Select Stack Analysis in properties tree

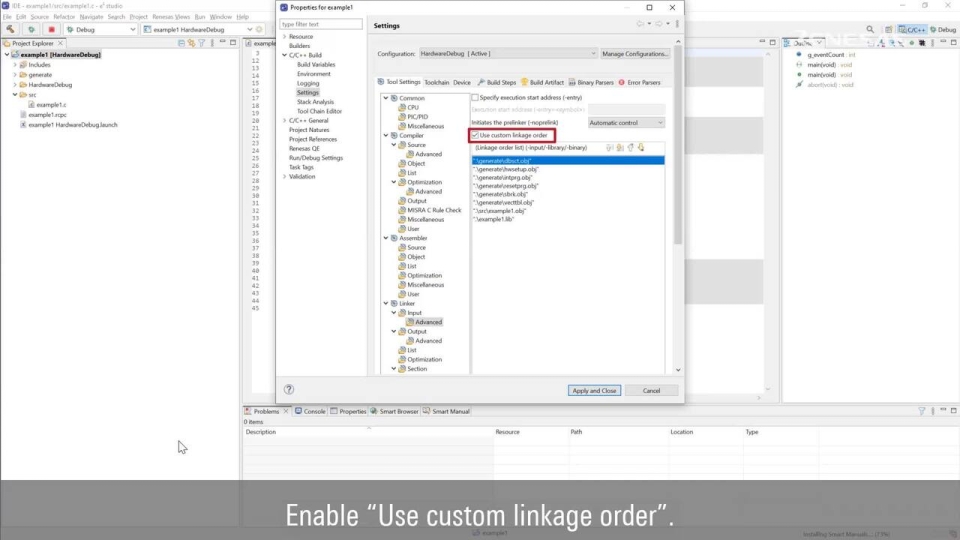point(315,102)
